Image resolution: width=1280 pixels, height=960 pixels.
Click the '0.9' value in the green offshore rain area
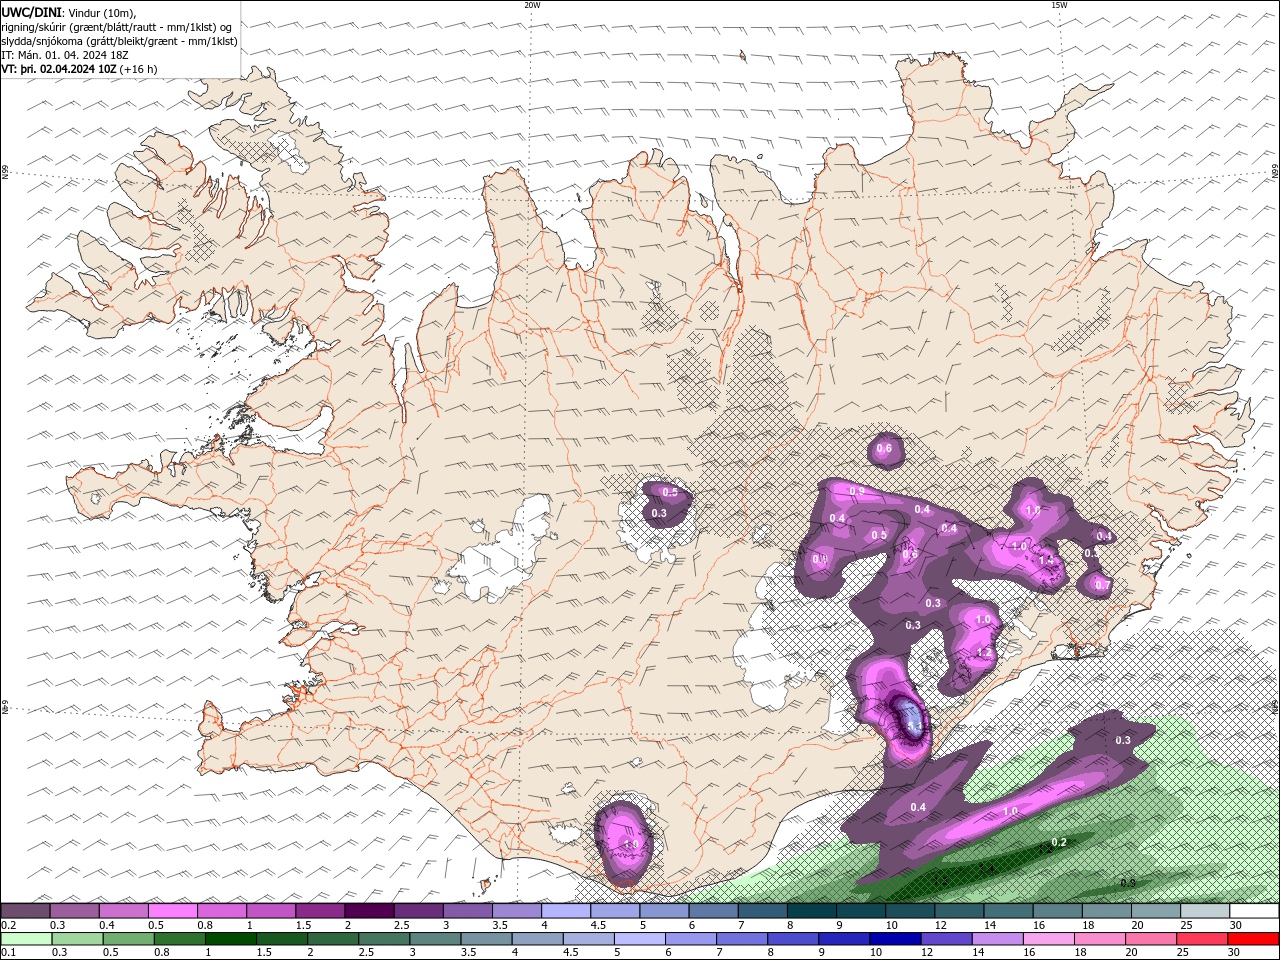[1128, 883]
